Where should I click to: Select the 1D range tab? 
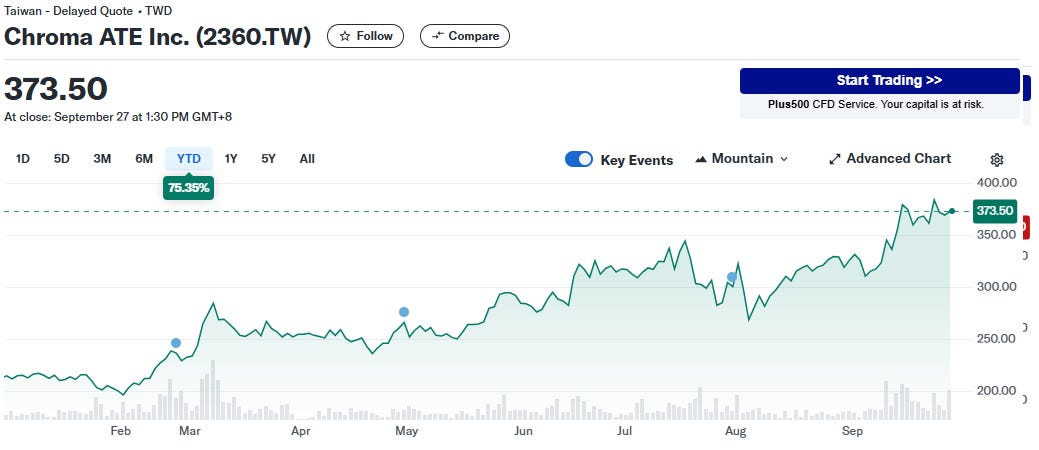[x=23, y=159]
